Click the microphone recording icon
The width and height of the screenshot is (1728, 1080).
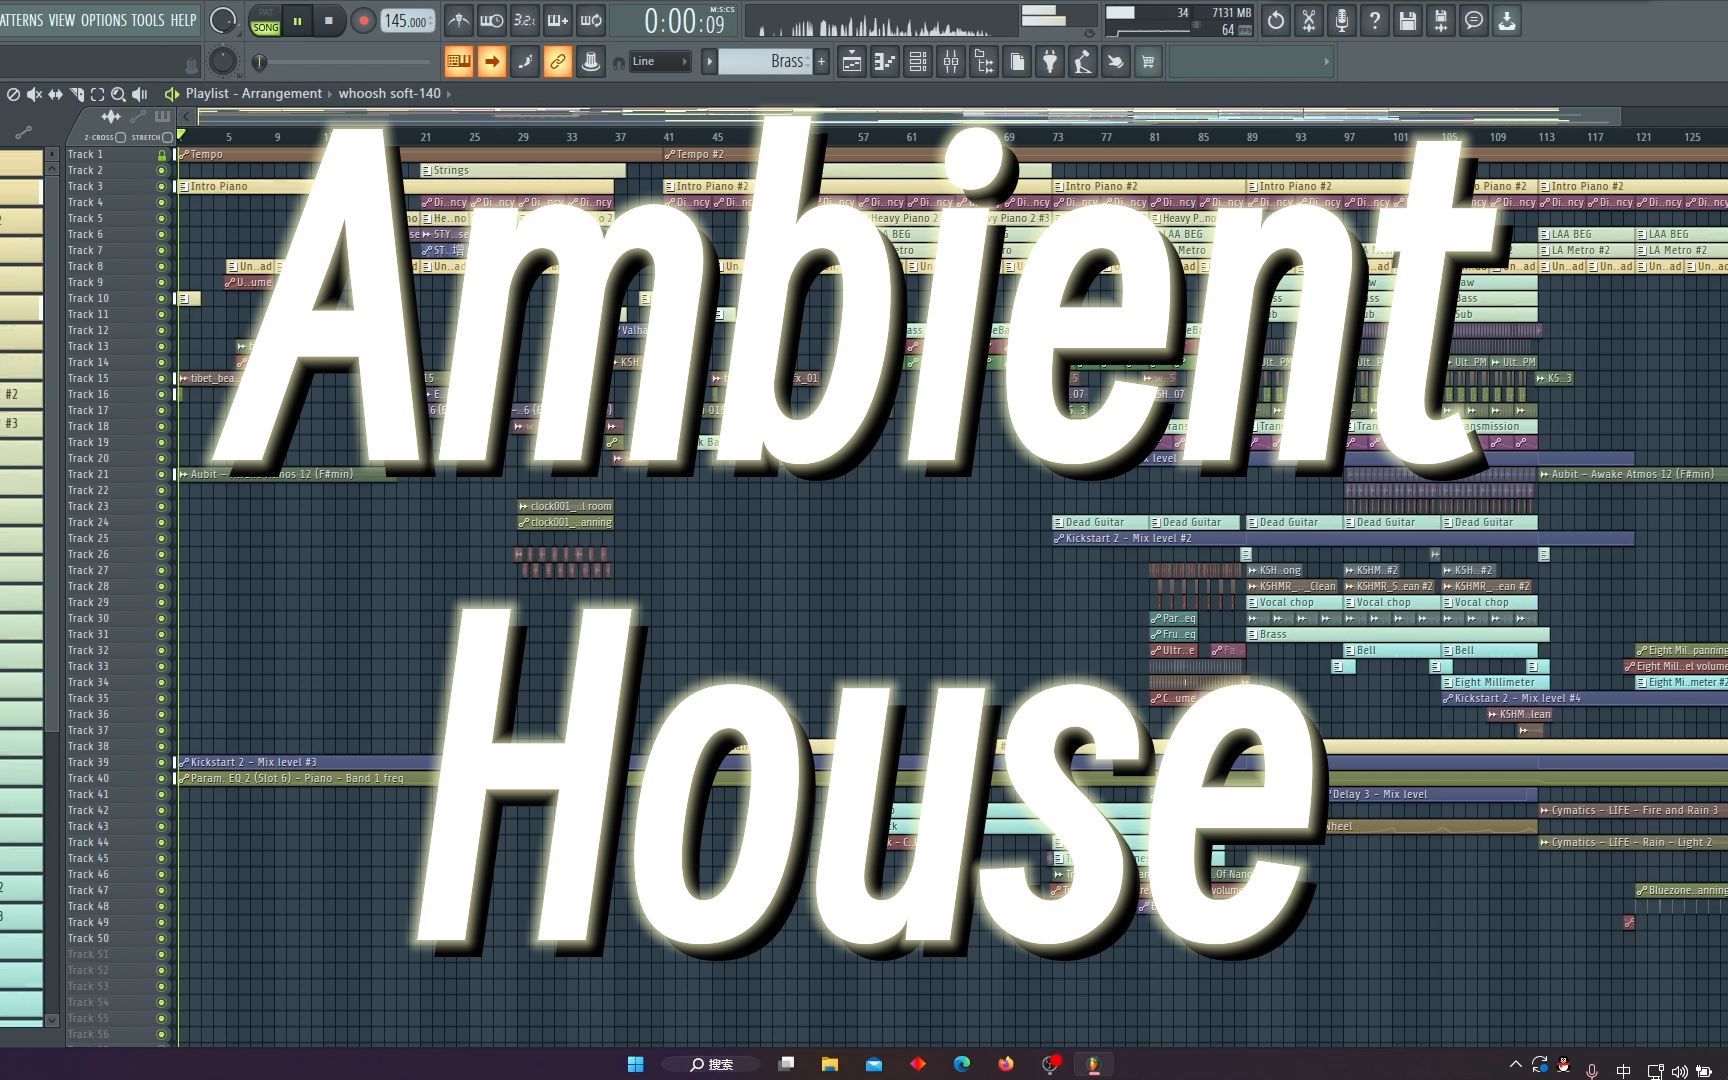tap(1342, 20)
